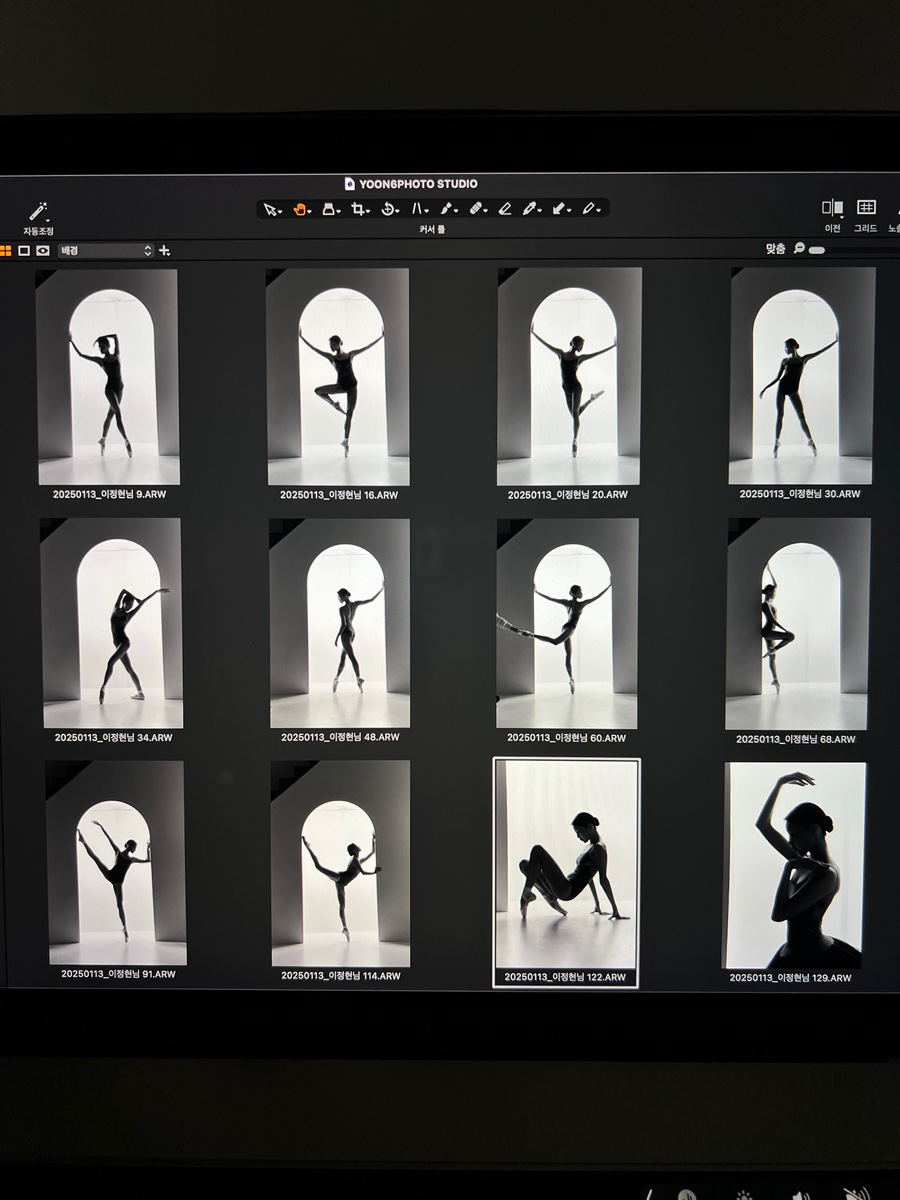Click filename text 20250113_이정현님 34.ARW

[x=113, y=738]
